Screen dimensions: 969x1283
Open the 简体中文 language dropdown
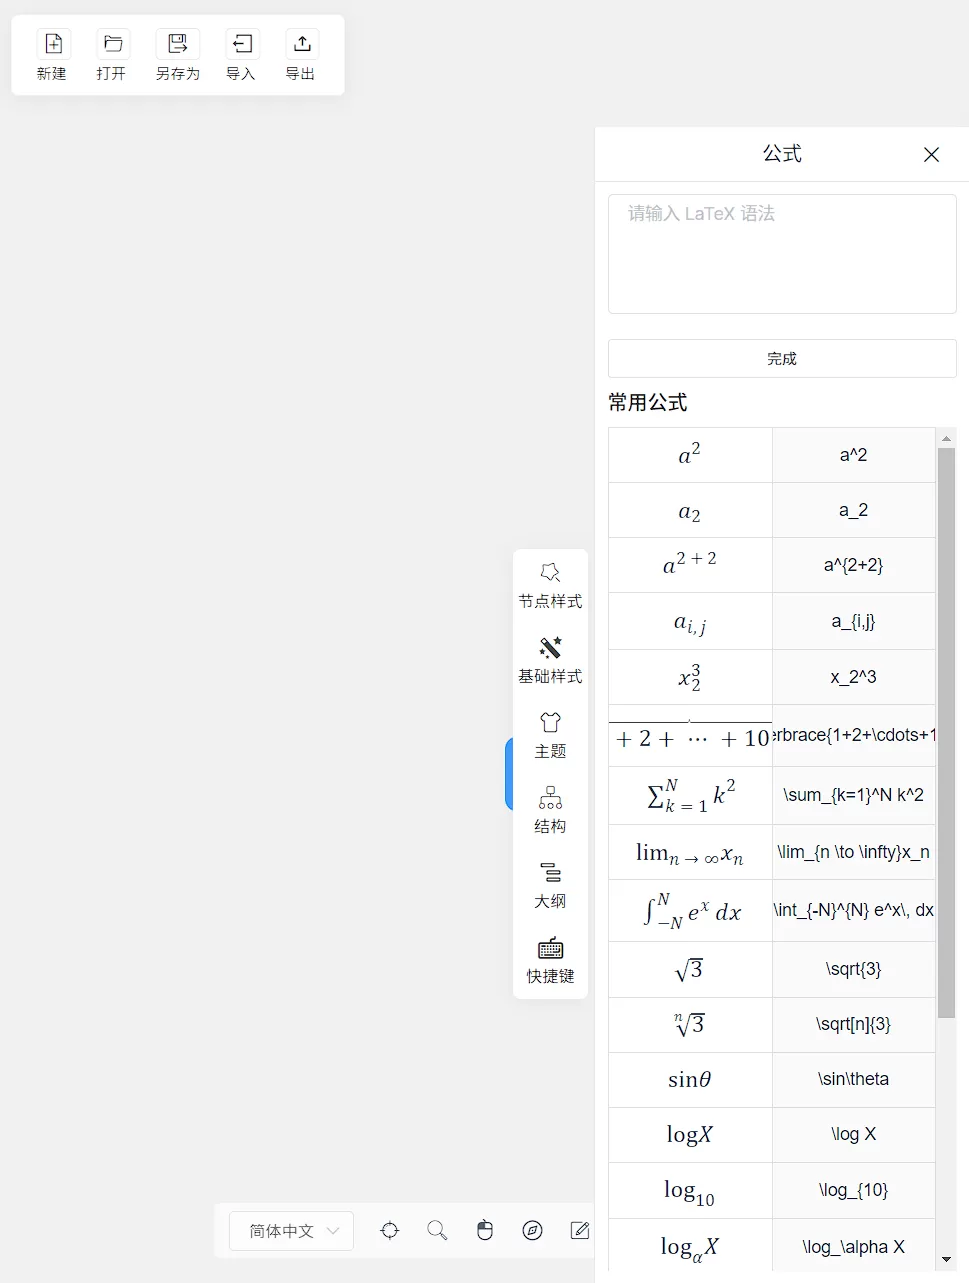click(290, 1230)
